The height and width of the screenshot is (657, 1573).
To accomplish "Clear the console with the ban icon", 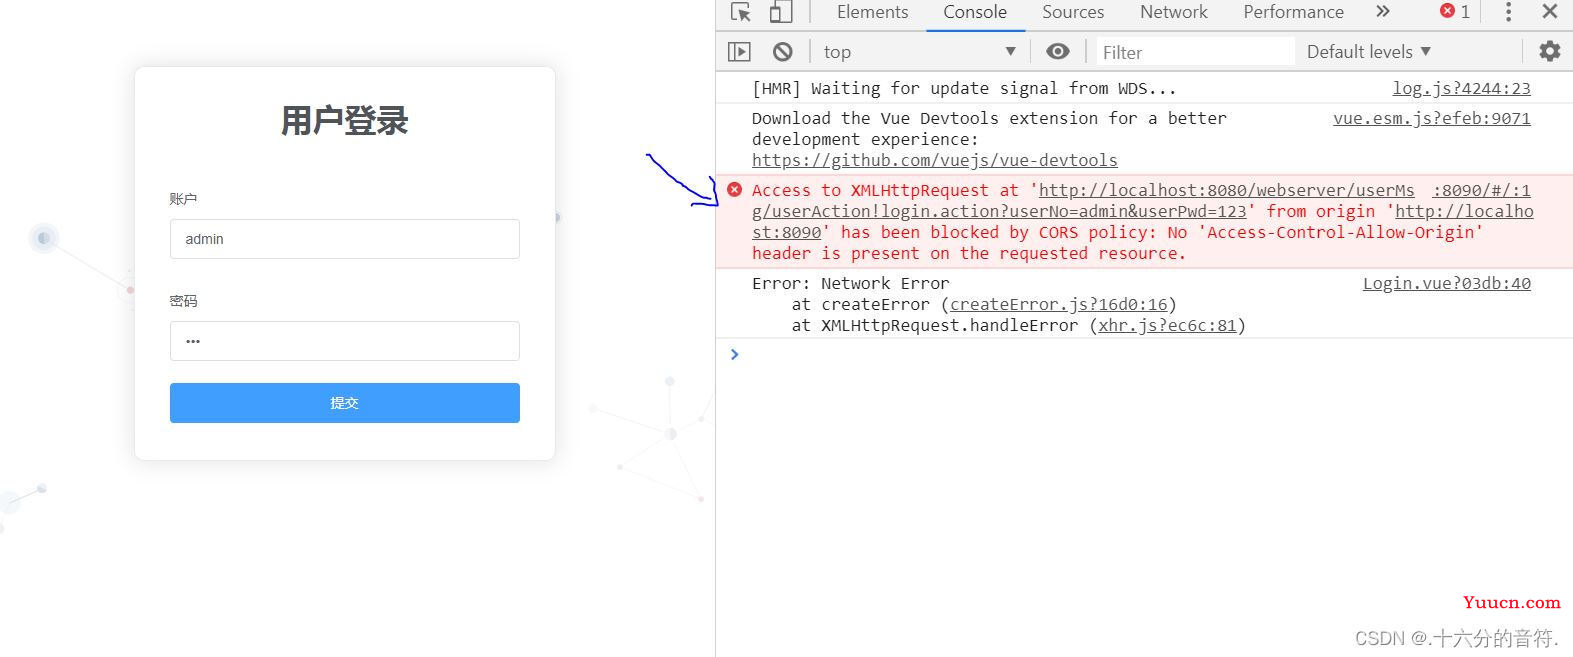I will coord(783,52).
